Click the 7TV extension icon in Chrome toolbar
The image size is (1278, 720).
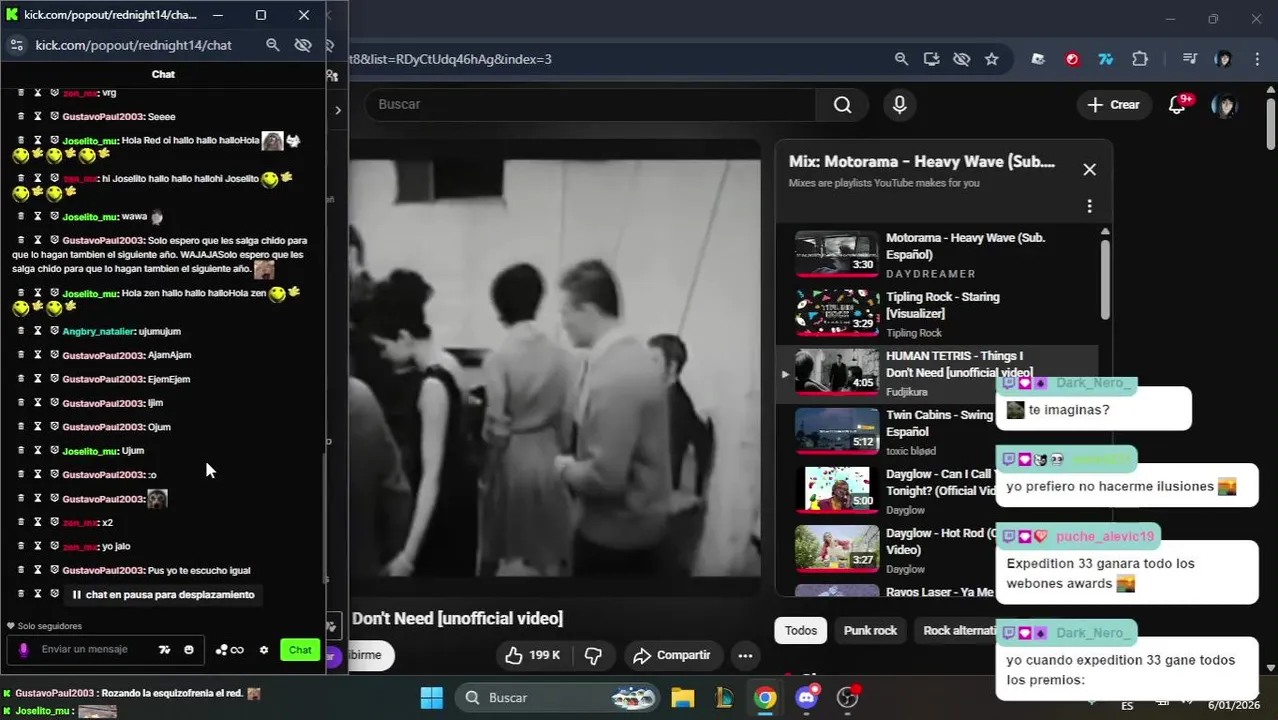(x=1106, y=59)
